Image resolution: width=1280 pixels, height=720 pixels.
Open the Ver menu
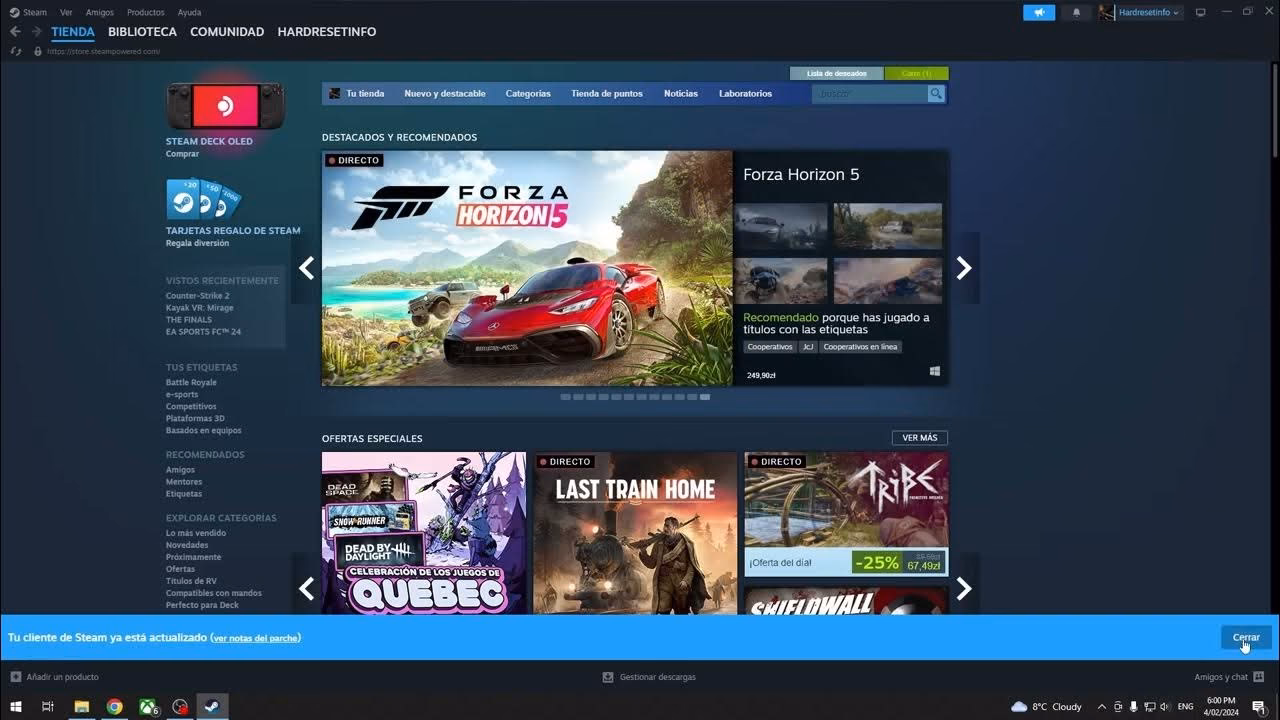(66, 12)
